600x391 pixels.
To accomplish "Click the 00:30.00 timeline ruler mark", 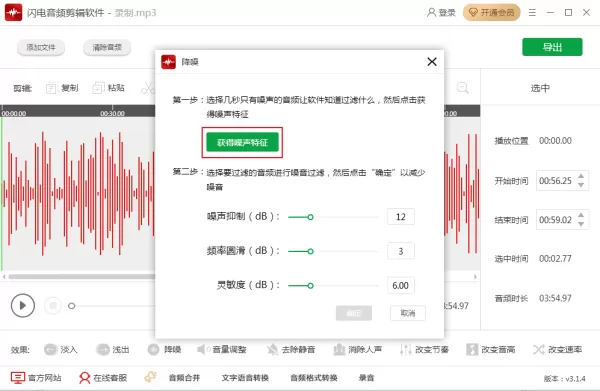I will [x=112, y=113].
